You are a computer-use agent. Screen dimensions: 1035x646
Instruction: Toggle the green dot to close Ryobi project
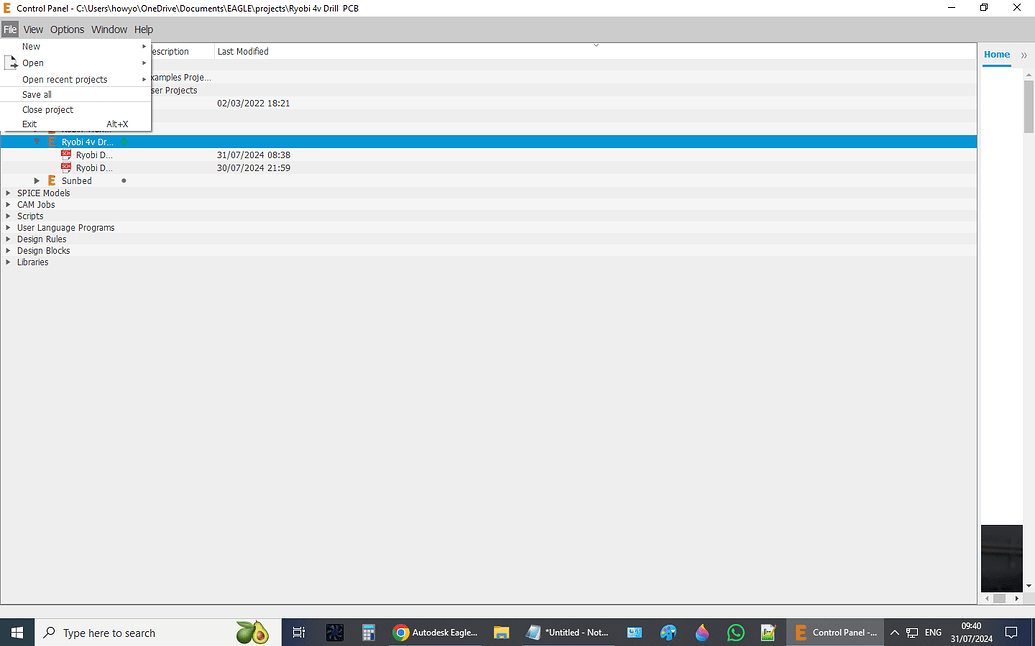124,141
